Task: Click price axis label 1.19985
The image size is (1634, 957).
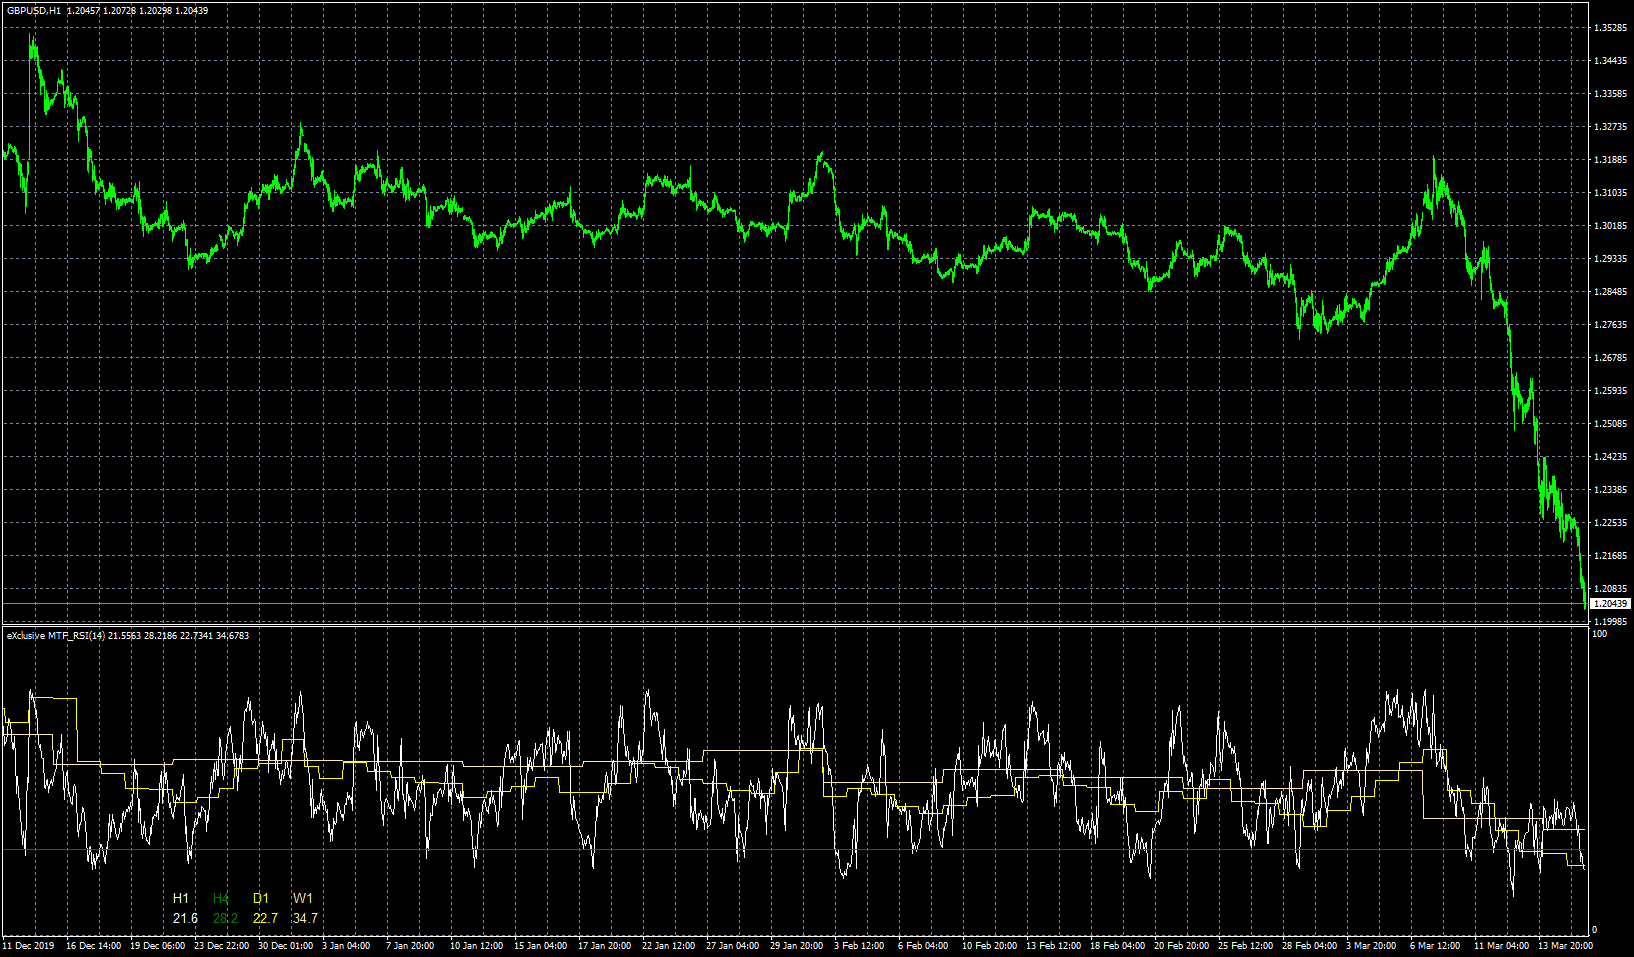Action: click(1608, 621)
